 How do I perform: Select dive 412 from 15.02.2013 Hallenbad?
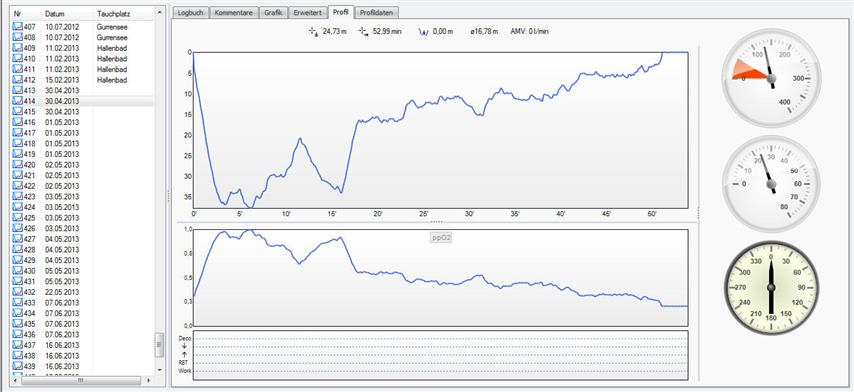[x=83, y=79]
